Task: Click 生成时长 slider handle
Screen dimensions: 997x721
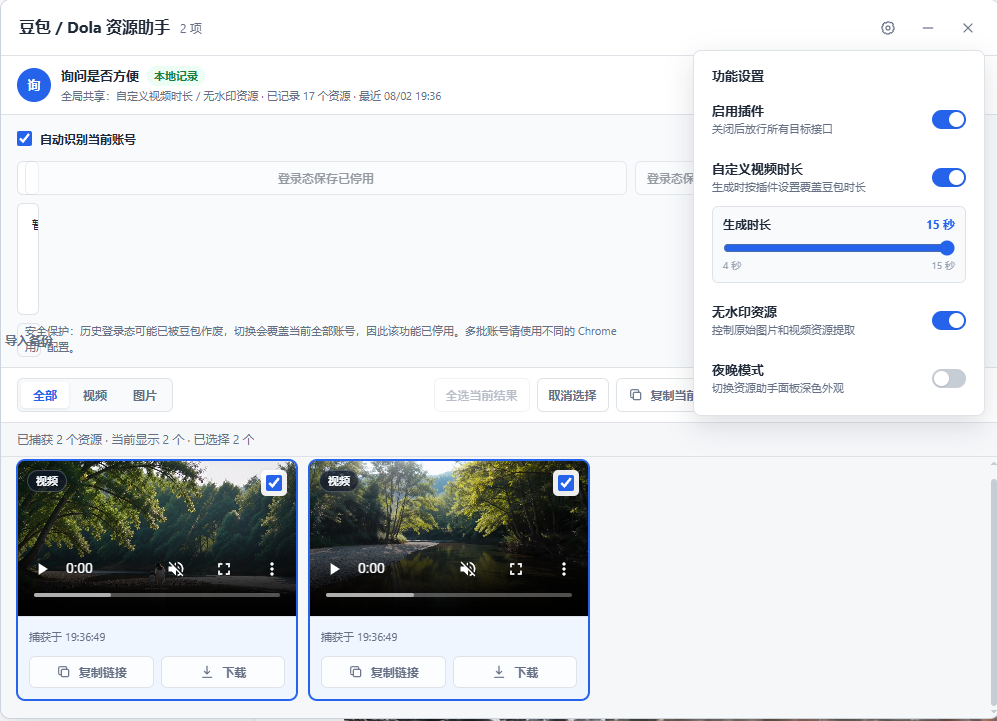Action: tap(947, 248)
